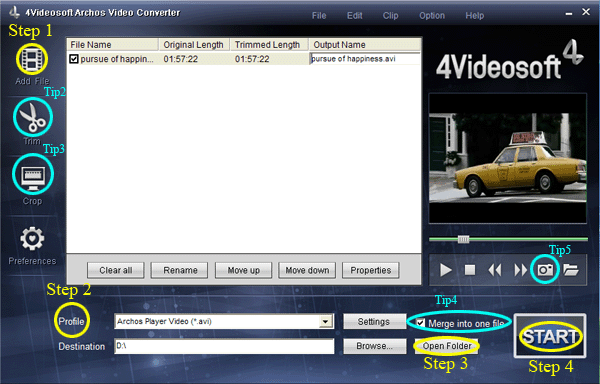Screen dimensions: 600x384
Task: Click the Rename button
Action: click(180, 270)
